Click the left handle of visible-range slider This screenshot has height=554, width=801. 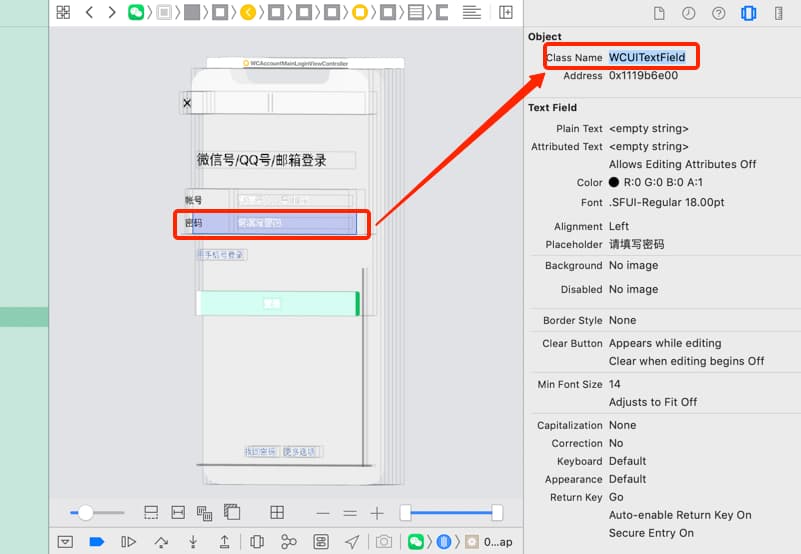[x=406, y=513]
